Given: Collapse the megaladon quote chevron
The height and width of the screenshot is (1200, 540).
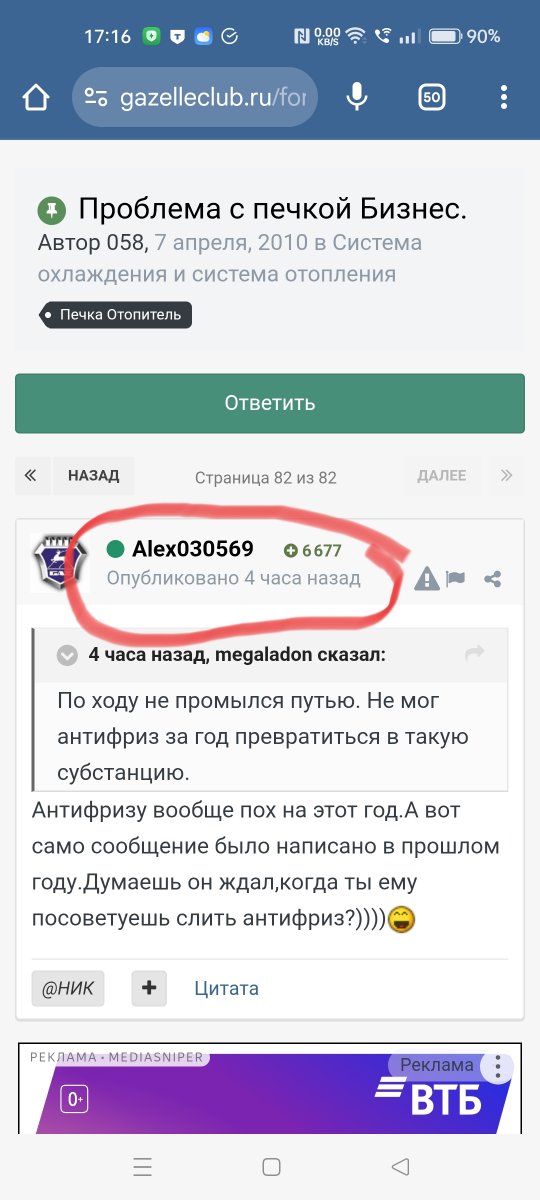Looking at the screenshot, I should (67, 656).
